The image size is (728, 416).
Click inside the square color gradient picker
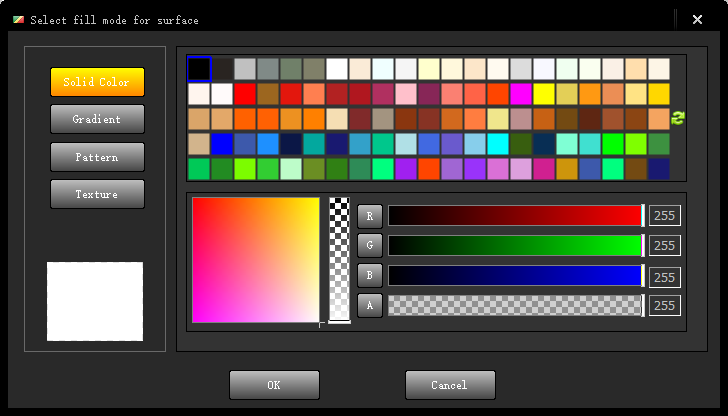pos(255,260)
